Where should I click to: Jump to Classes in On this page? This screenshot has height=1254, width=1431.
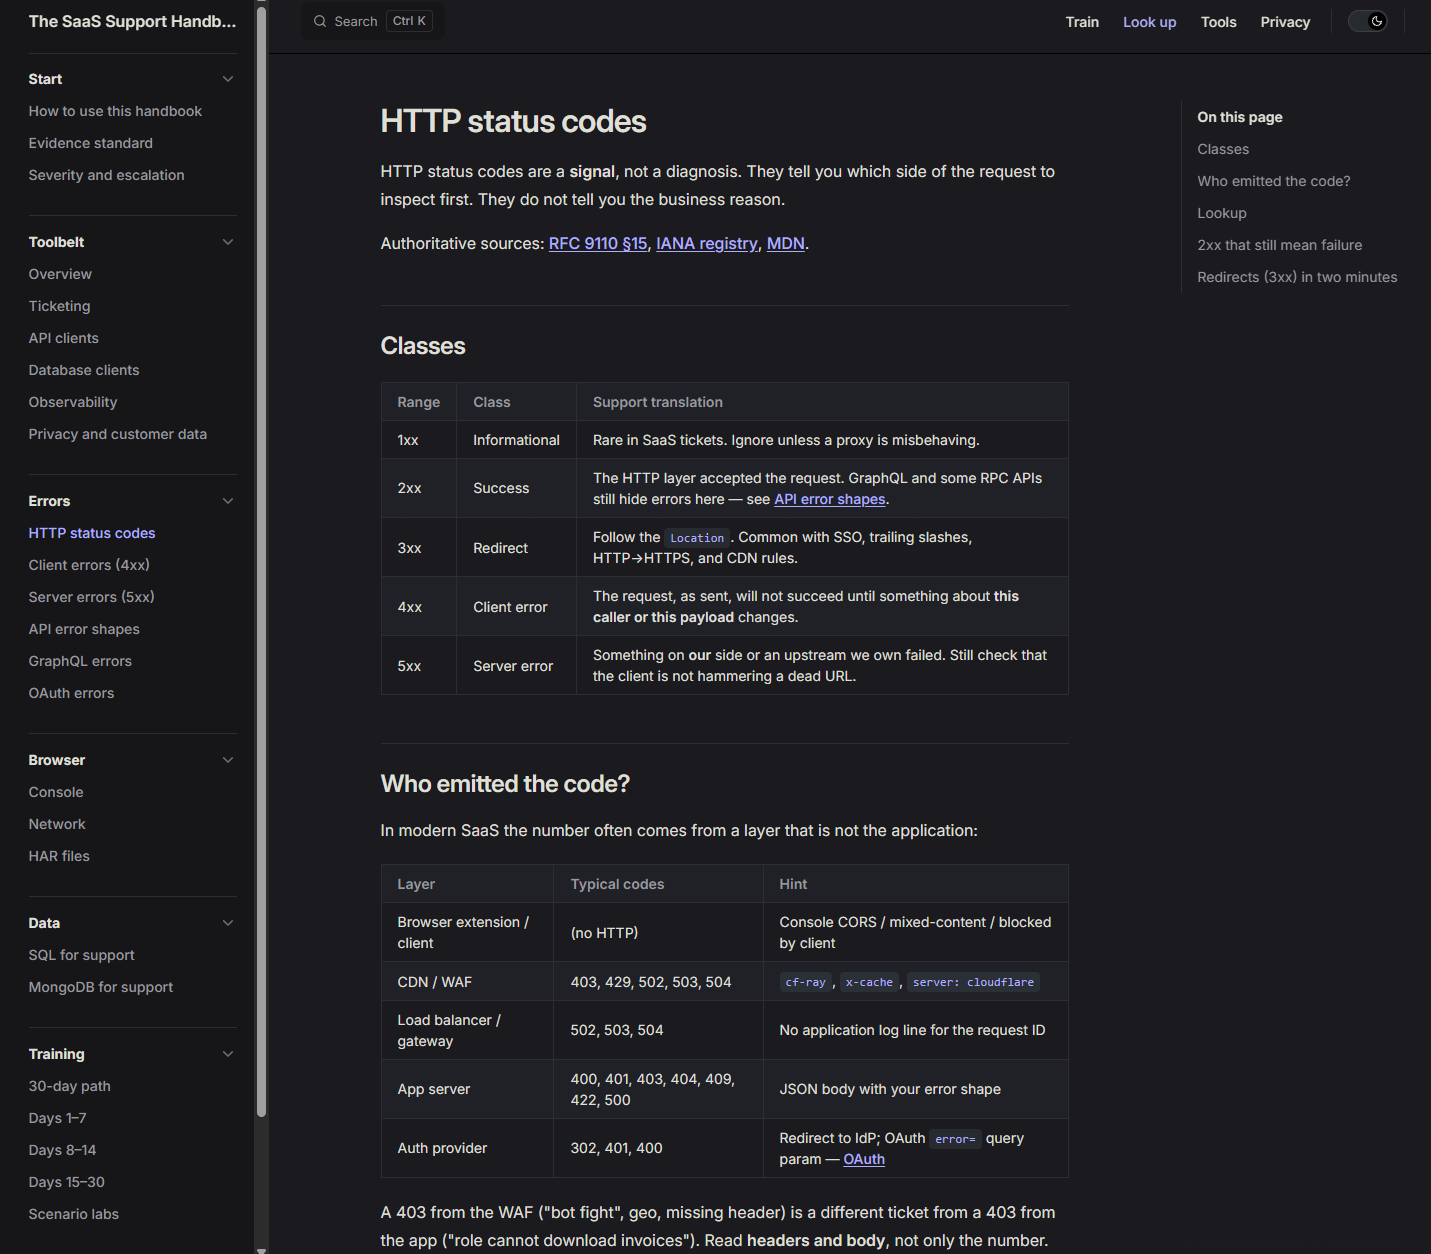pyautogui.click(x=1223, y=149)
